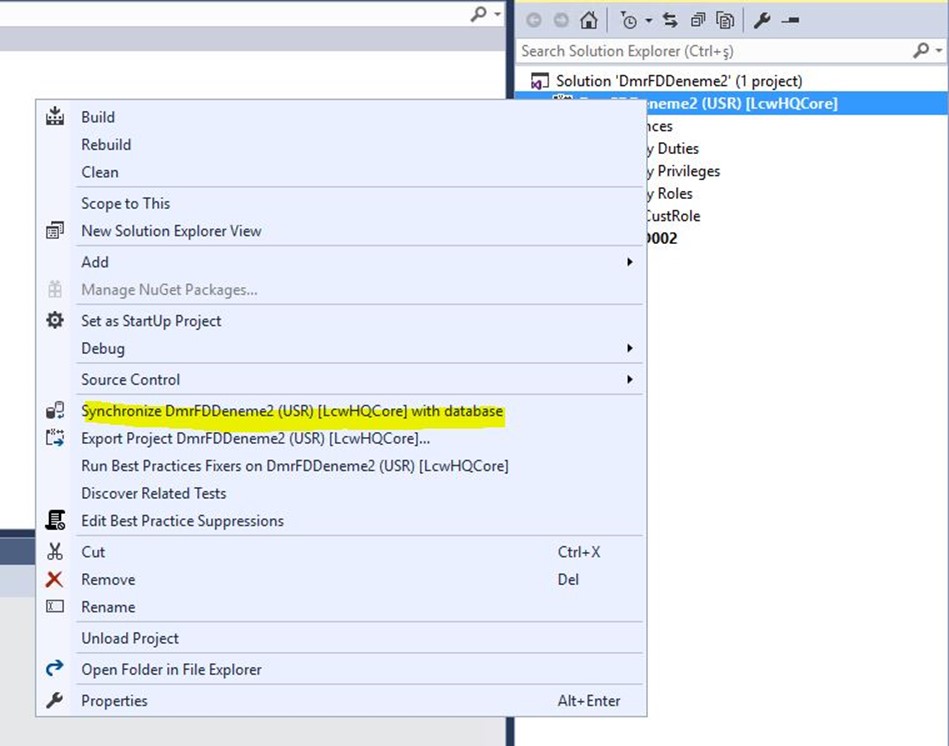
Task: Choose Discover Related Tests
Action: click(x=154, y=493)
